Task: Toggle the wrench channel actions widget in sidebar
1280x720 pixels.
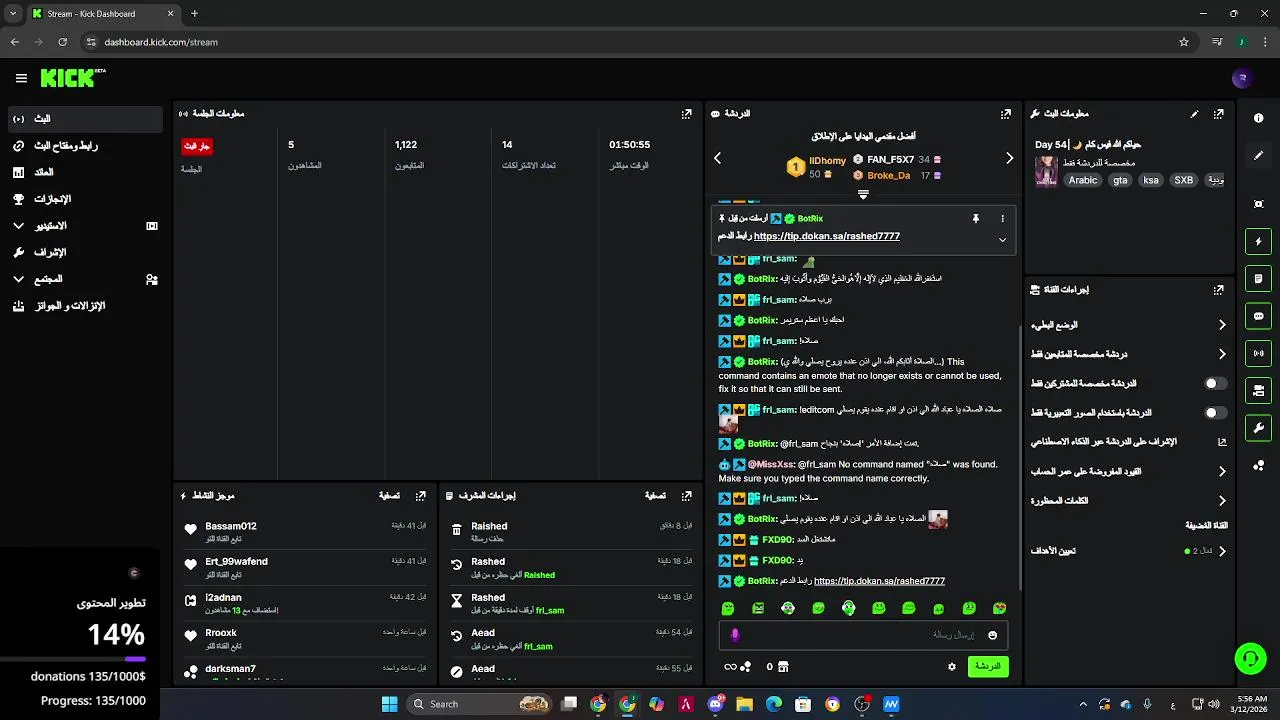Action: (1258, 428)
